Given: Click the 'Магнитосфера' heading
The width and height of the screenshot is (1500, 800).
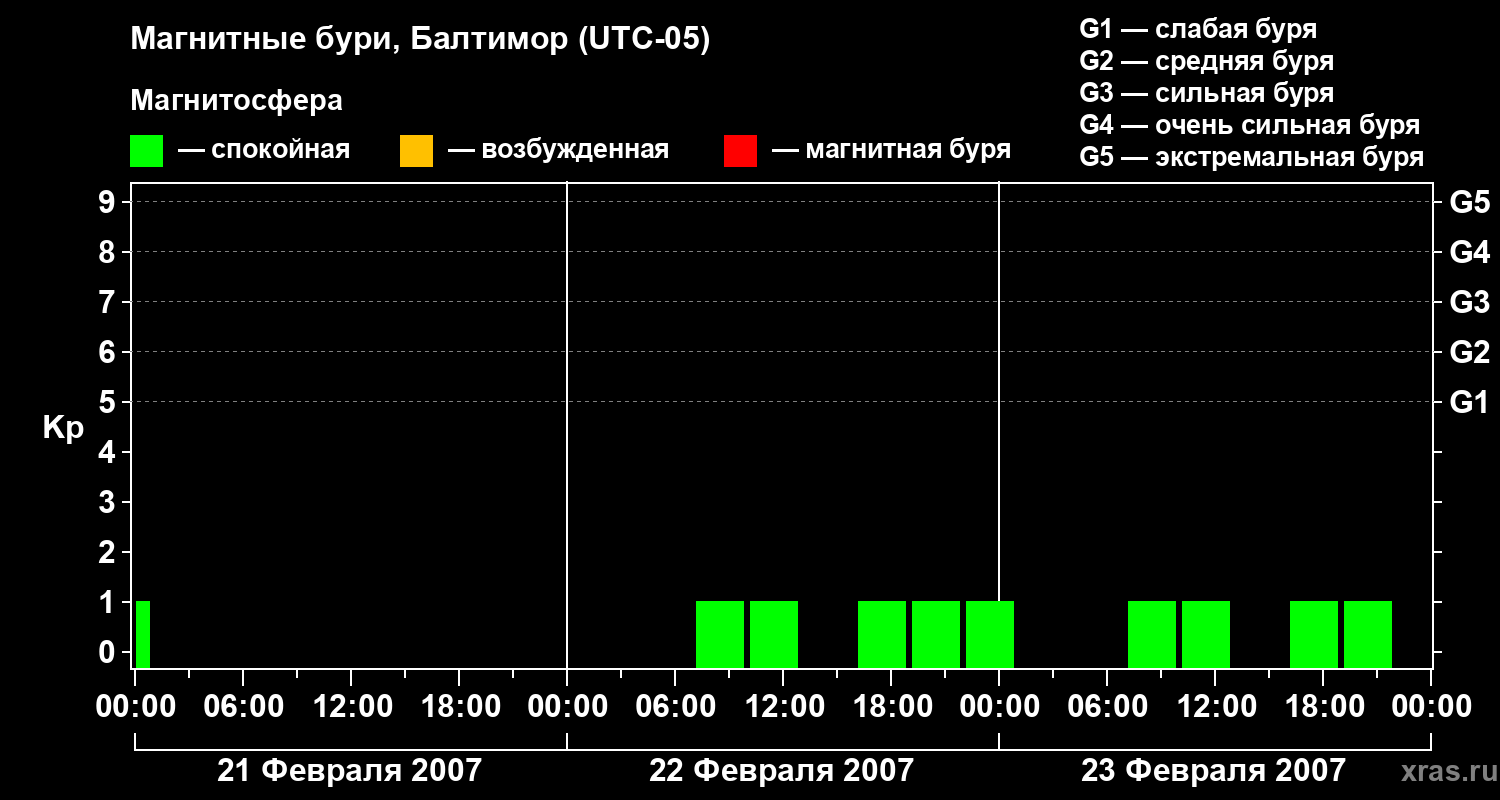Looking at the screenshot, I should [x=236, y=101].
